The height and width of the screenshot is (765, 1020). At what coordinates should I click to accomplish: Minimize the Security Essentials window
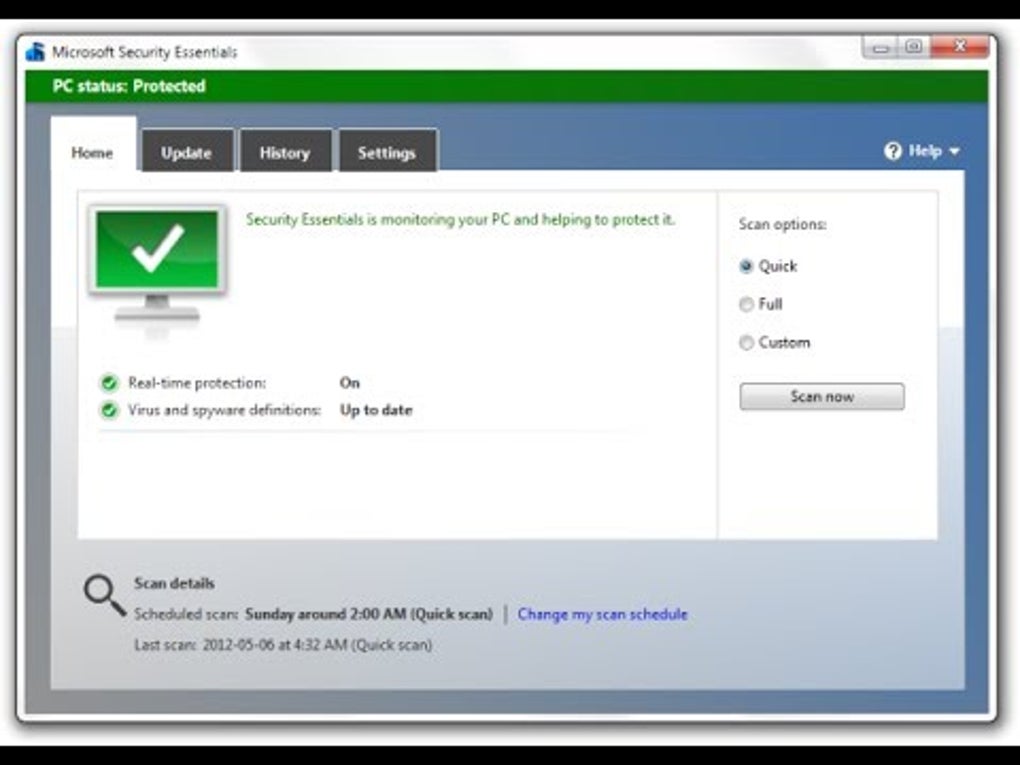(x=881, y=47)
